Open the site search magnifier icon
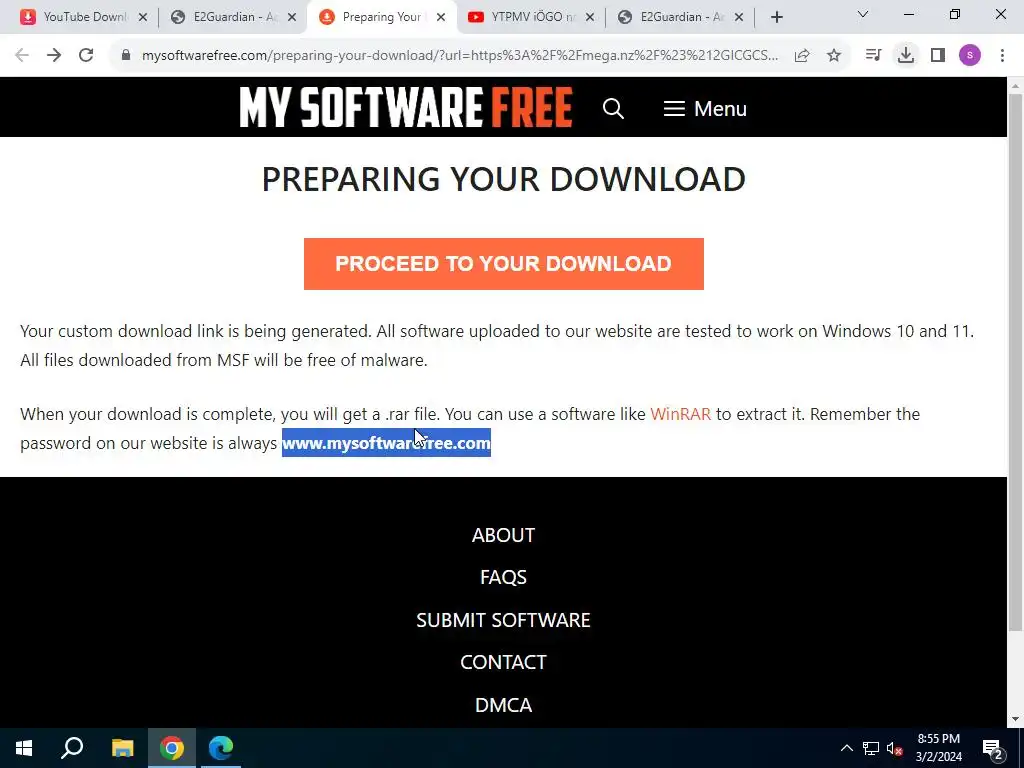 (x=613, y=108)
